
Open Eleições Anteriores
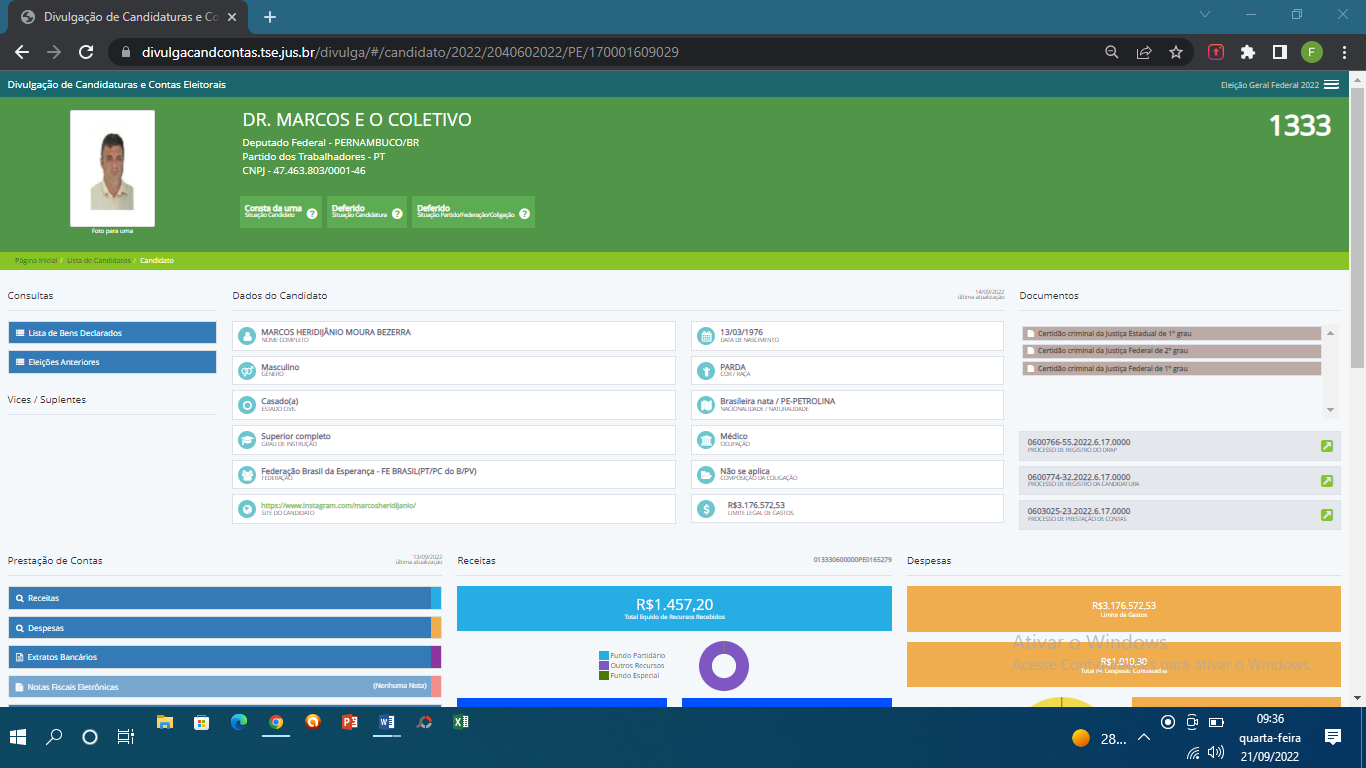point(112,362)
